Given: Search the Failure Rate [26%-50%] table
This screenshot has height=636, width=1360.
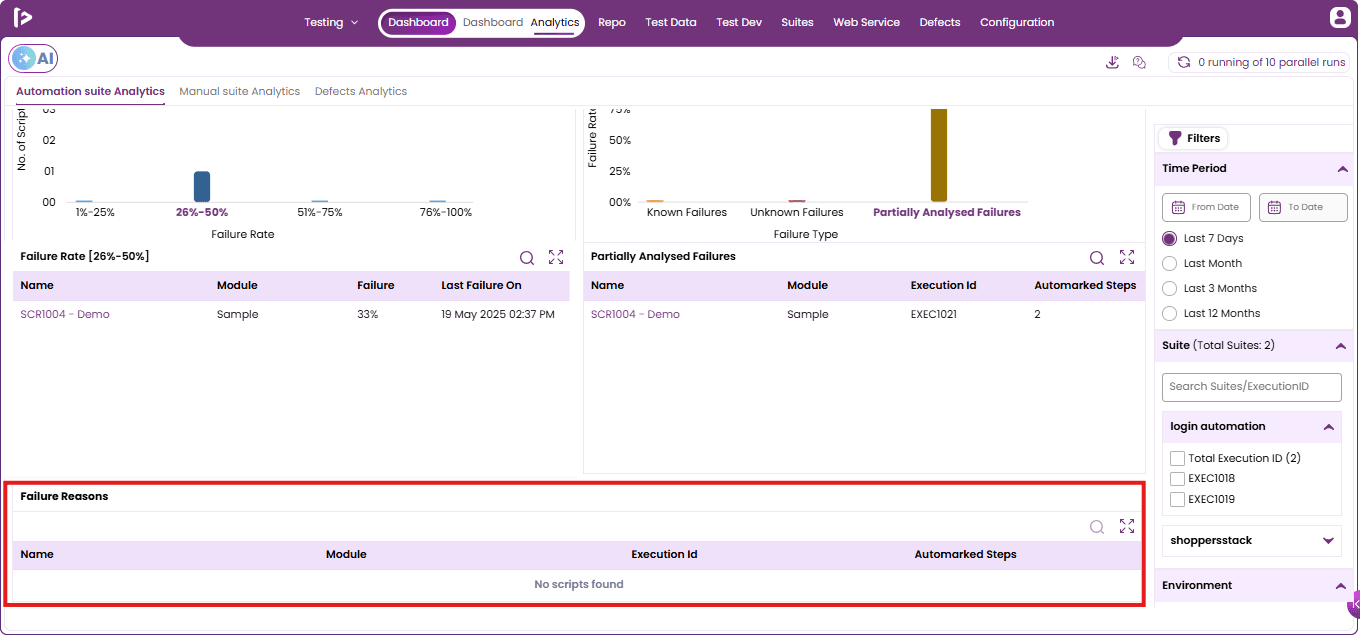Looking at the screenshot, I should [527, 258].
